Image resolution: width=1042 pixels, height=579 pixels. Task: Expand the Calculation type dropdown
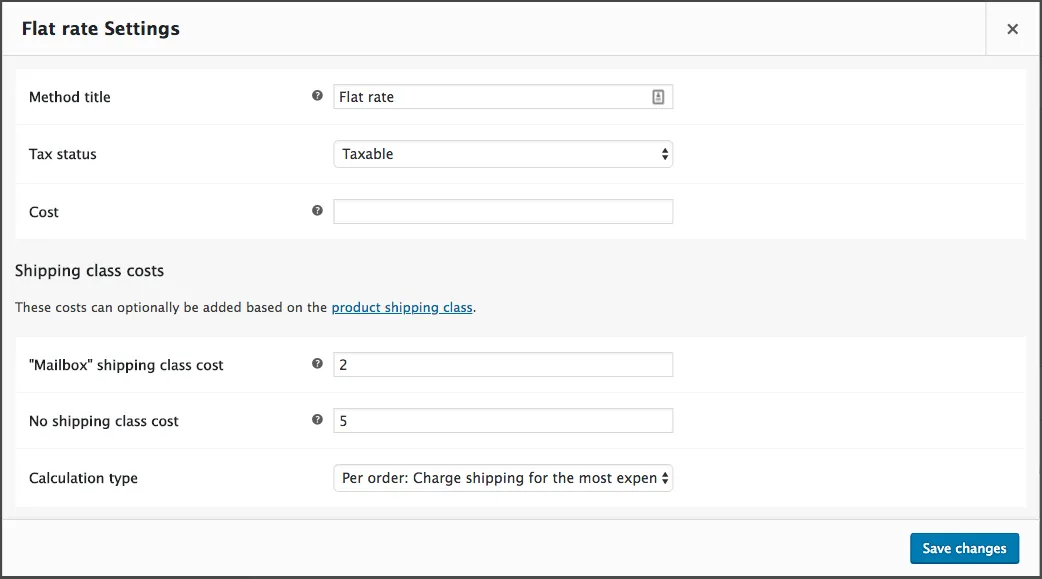(502, 478)
